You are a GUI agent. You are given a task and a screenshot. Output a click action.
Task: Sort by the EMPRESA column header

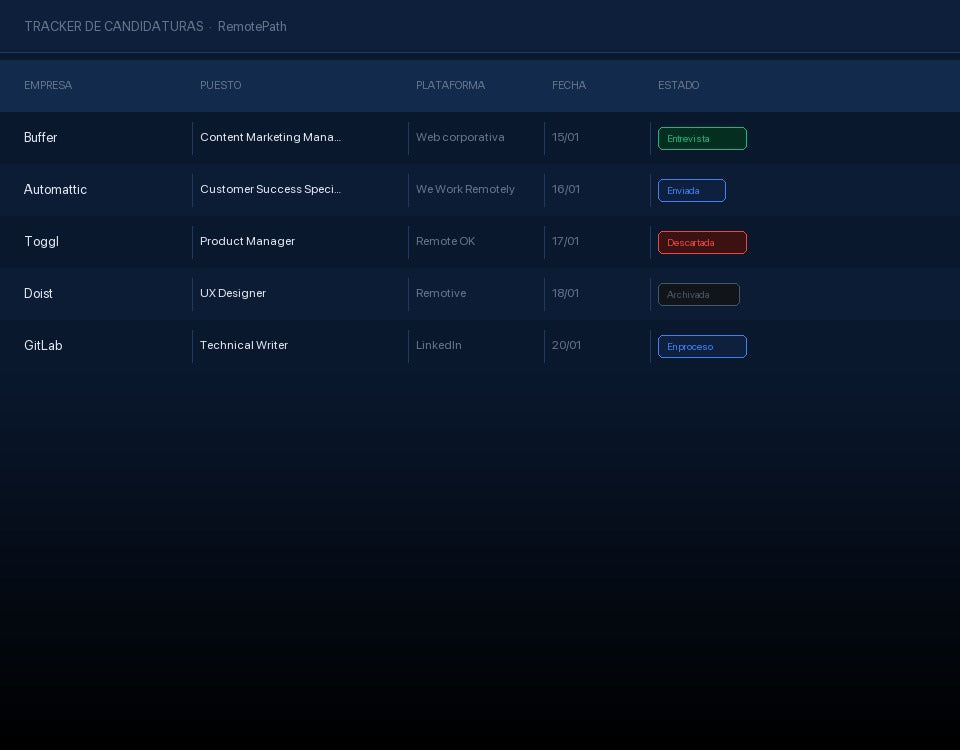[x=48, y=85]
